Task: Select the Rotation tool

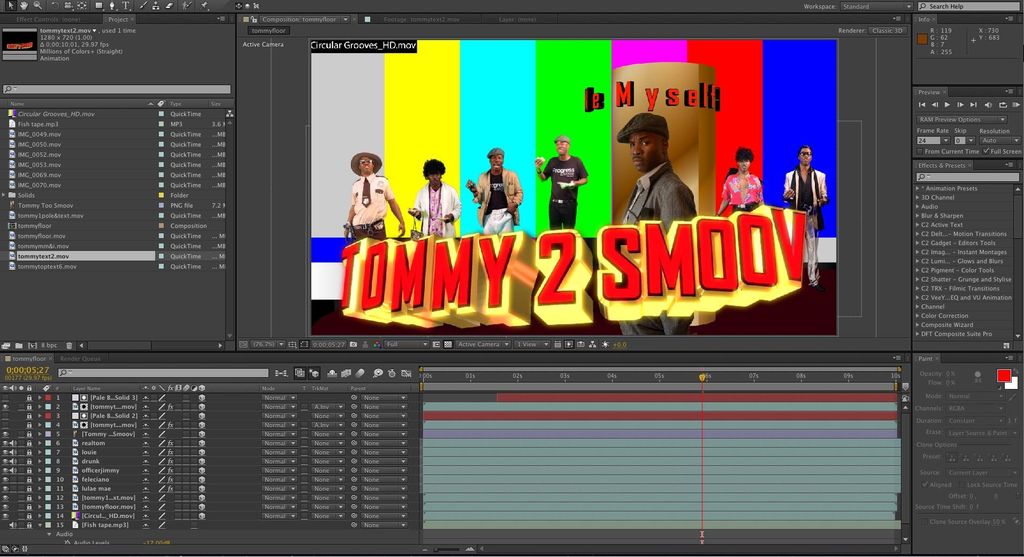Action: pos(55,5)
